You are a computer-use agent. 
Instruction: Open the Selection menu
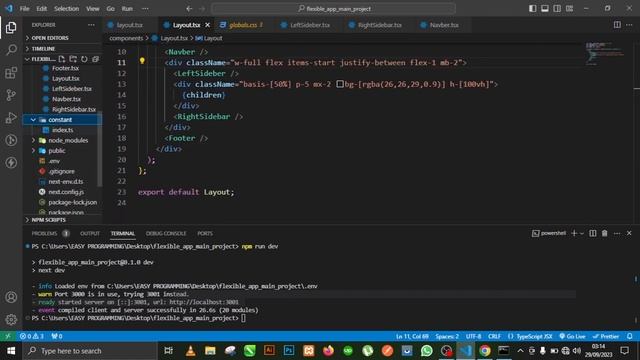click(66, 9)
